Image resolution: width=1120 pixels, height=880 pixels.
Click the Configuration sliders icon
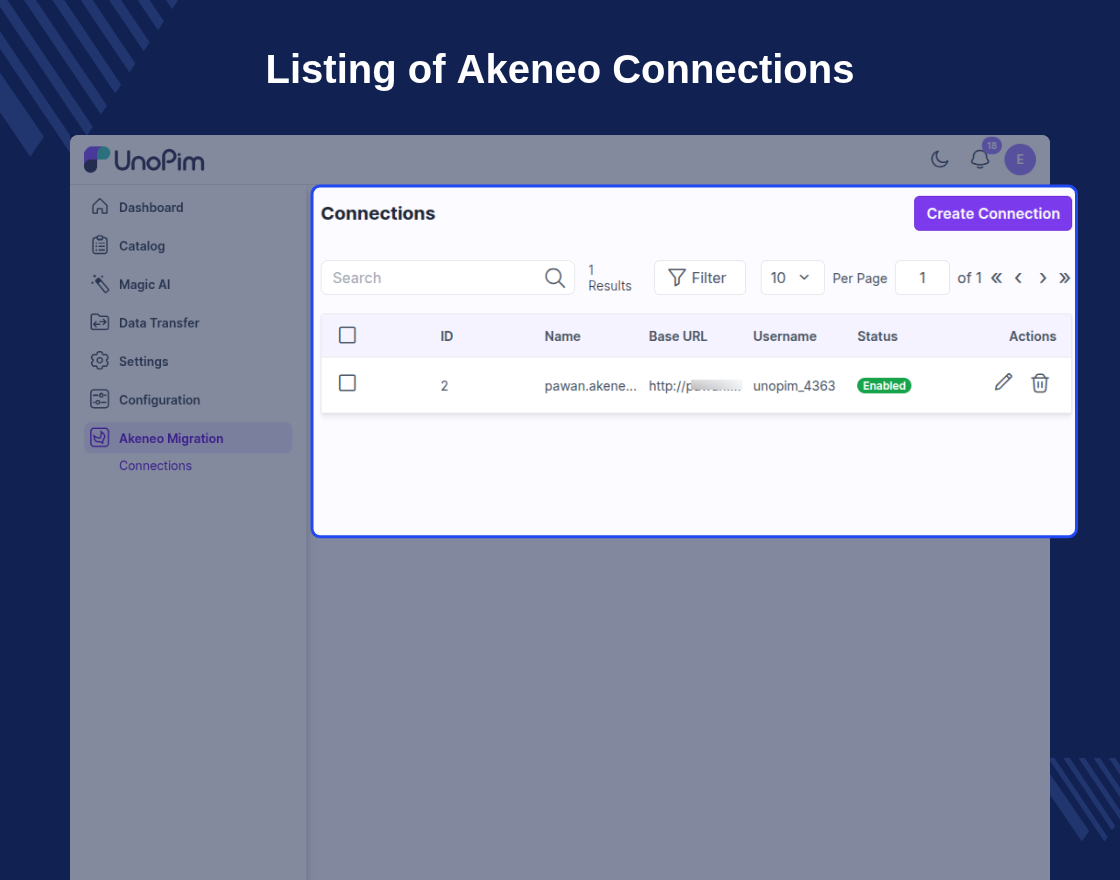pos(100,399)
